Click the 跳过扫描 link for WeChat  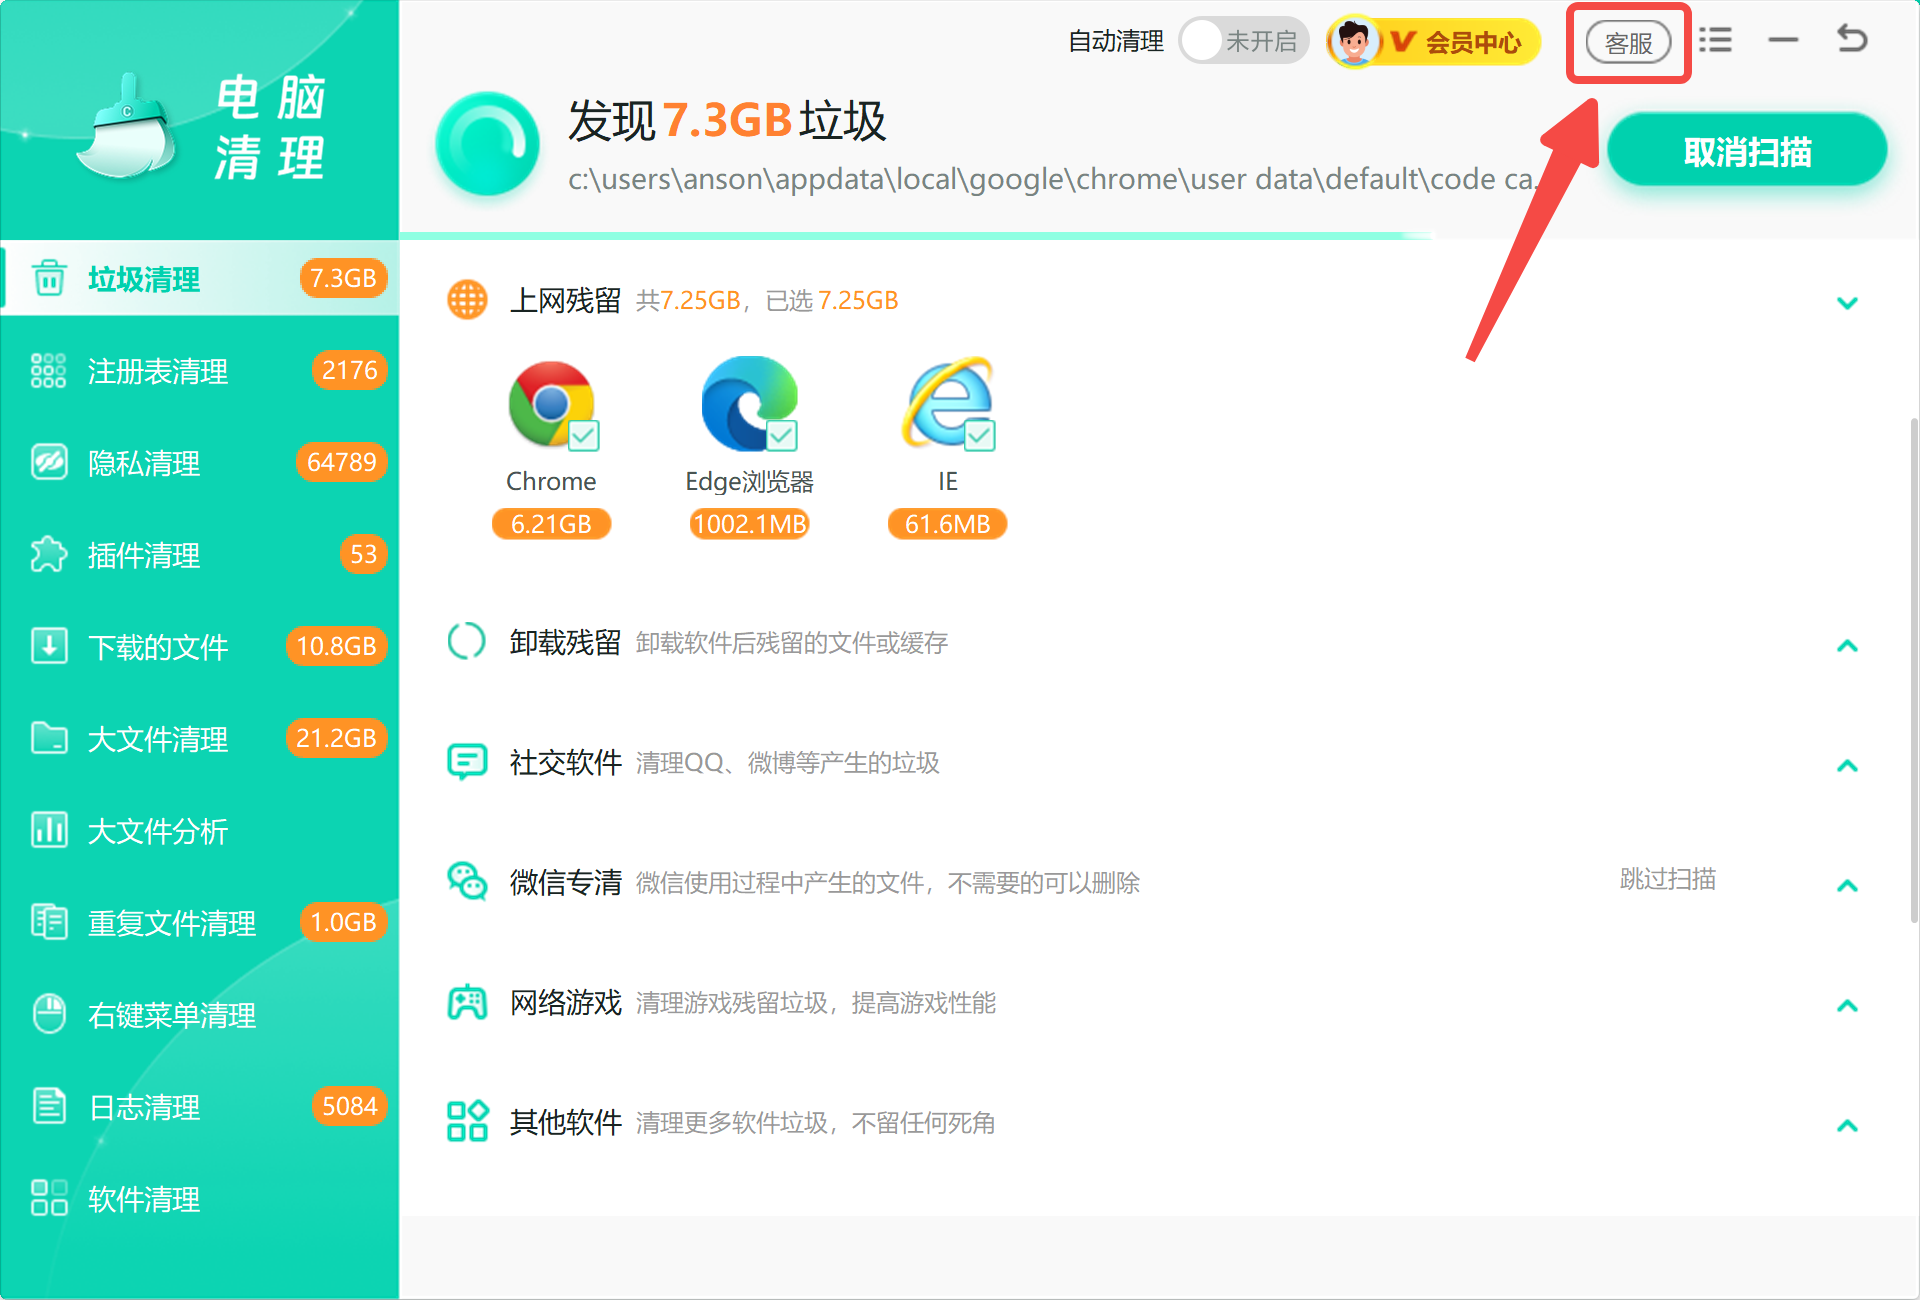(x=1667, y=879)
